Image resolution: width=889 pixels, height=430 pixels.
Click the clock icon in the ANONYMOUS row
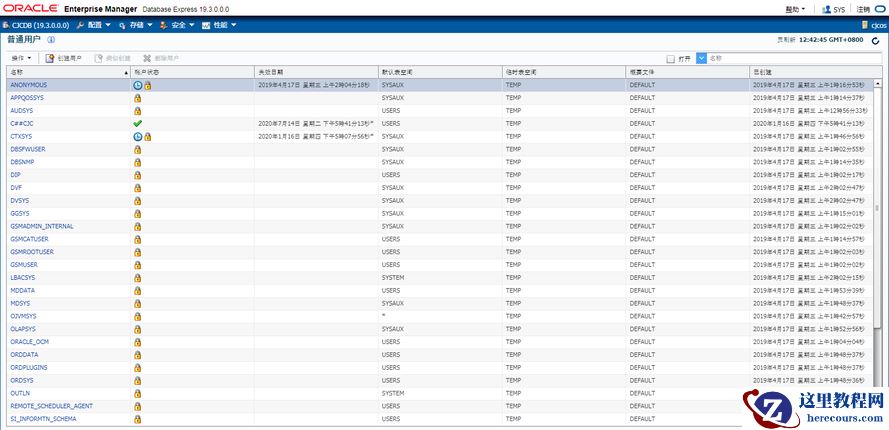pyautogui.click(x=137, y=85)
